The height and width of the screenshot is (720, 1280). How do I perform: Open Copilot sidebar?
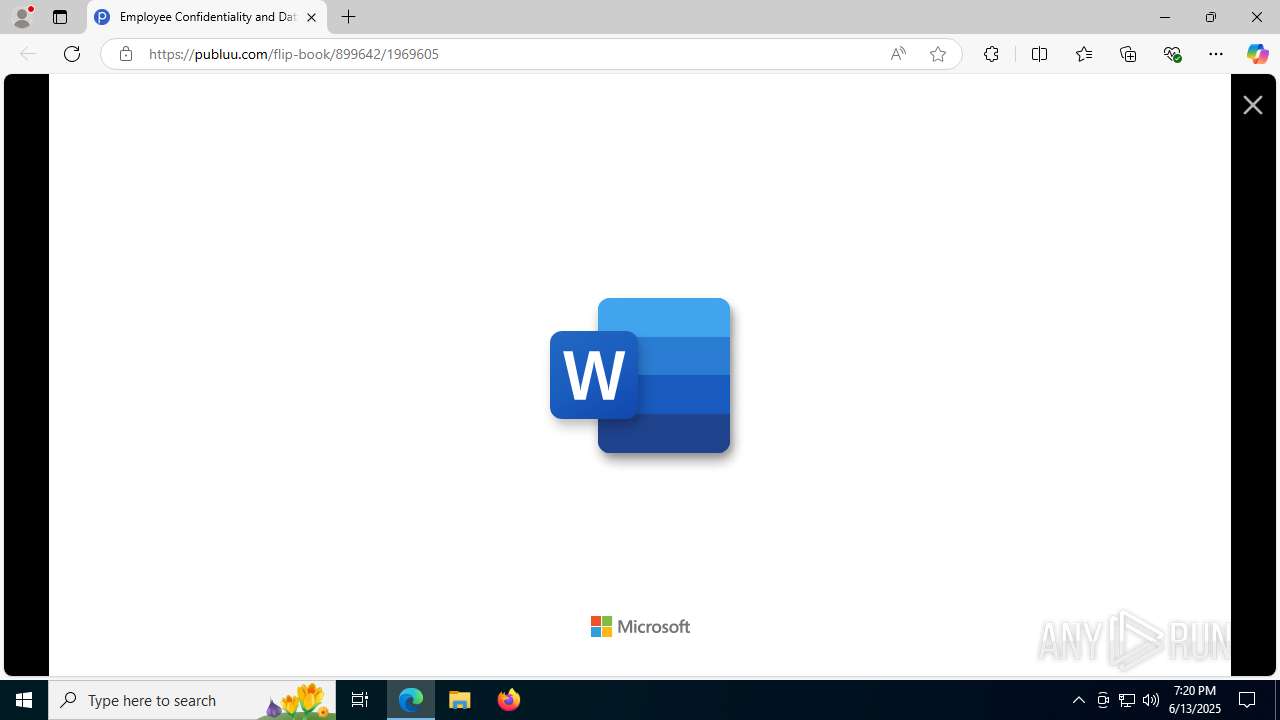coord(1257,54)
